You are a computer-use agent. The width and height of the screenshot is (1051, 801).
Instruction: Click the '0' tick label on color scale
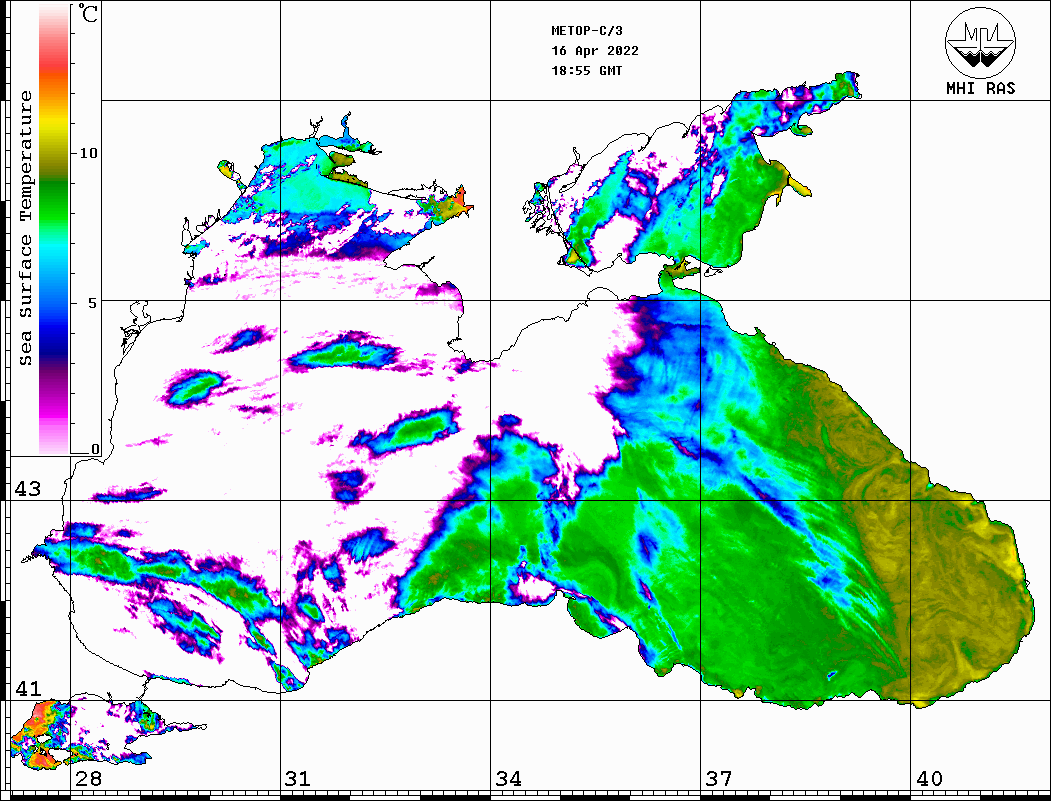95,449
